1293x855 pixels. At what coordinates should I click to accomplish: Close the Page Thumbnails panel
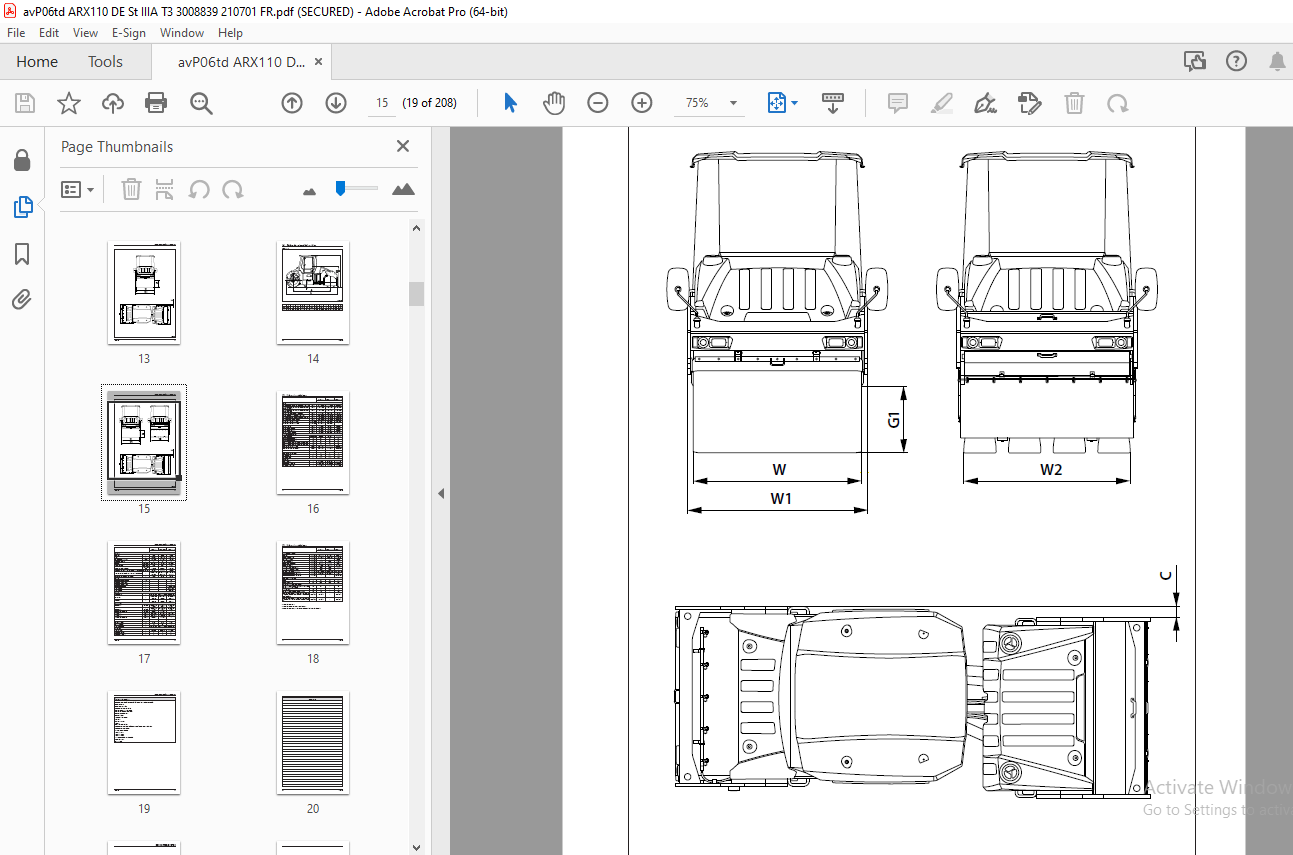tap(403, 146)
